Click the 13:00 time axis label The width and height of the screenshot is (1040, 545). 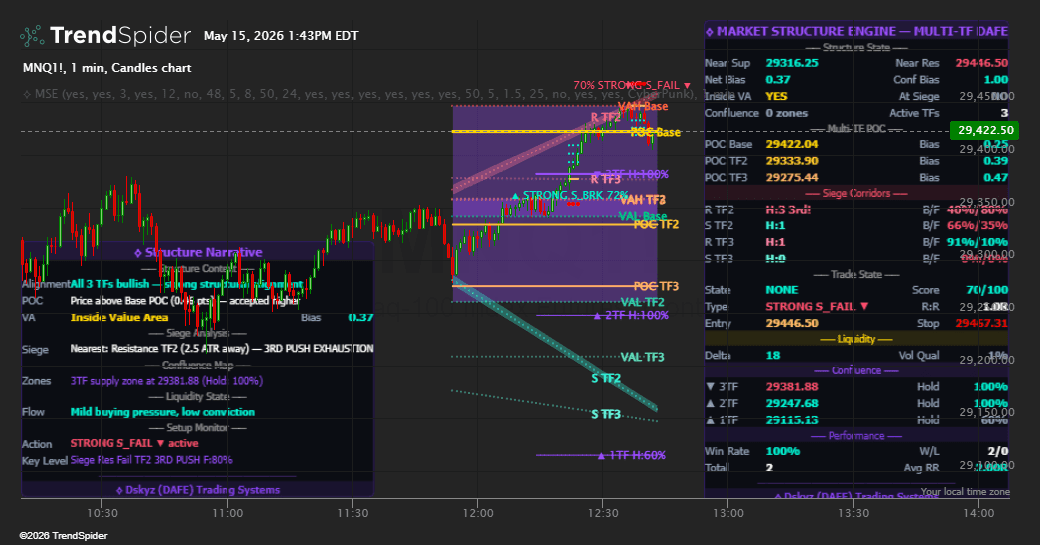tap(728, 513)
